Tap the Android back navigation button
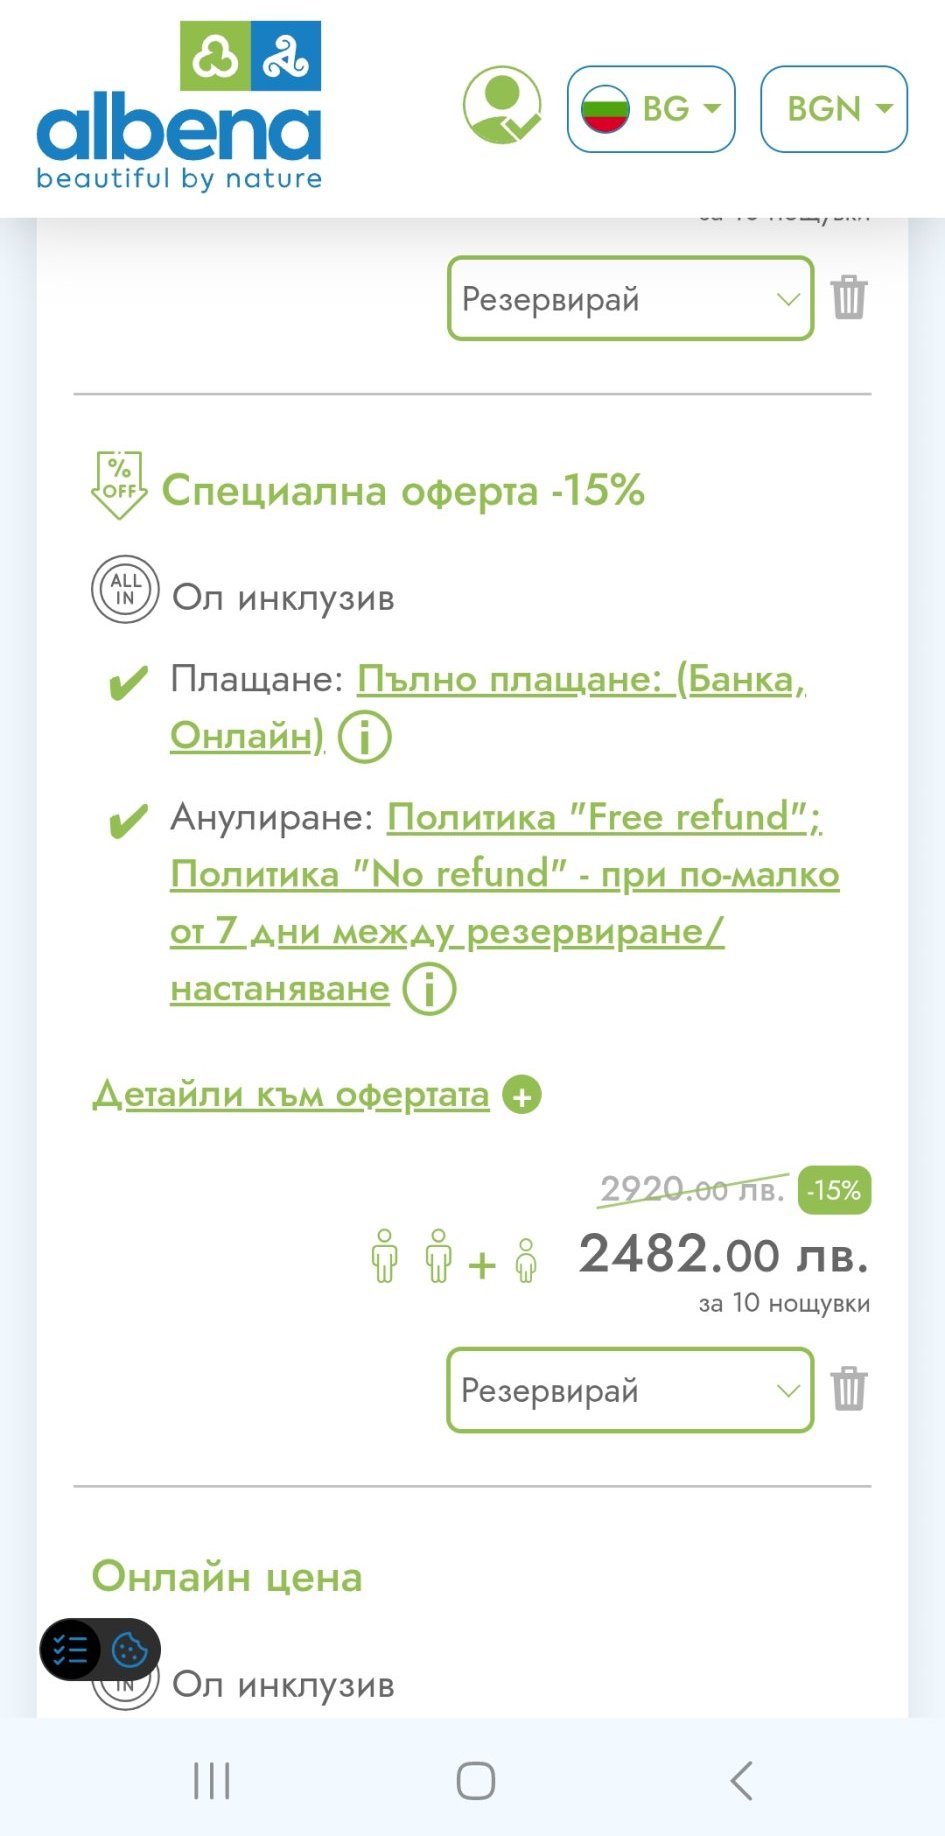Viewport: 945px width, 1836px height. [741, 1780]
